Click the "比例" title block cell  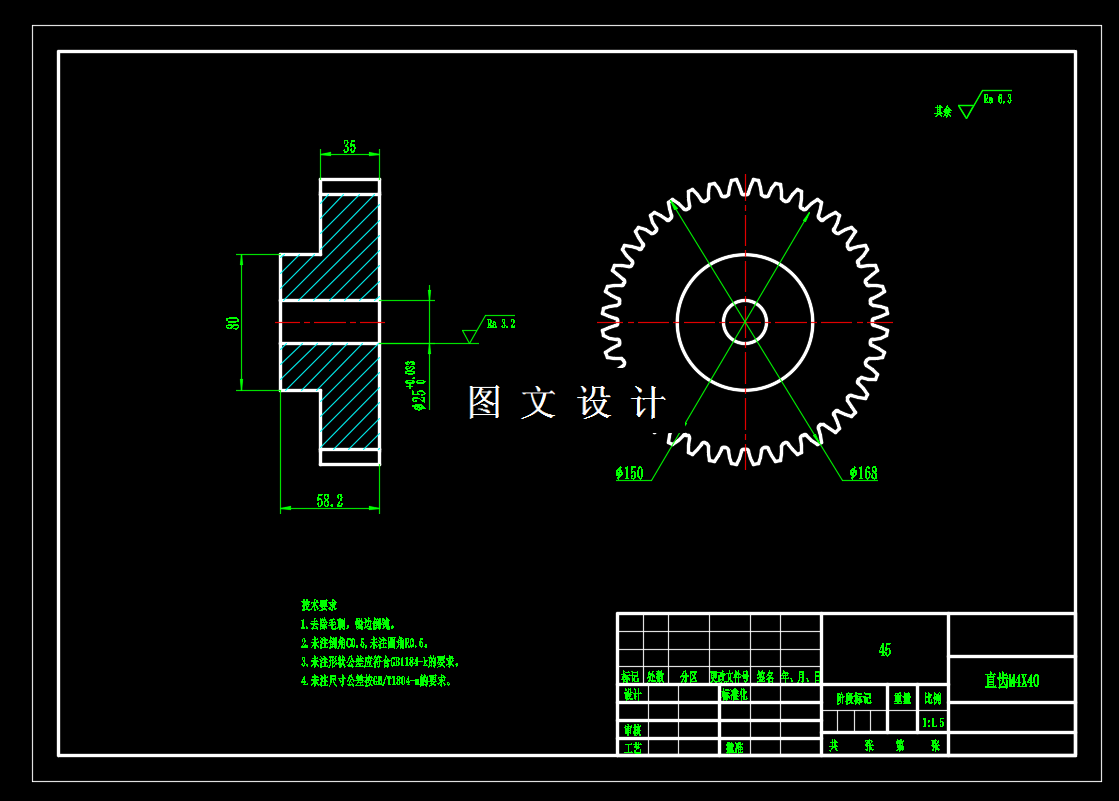tap(933, 698)
